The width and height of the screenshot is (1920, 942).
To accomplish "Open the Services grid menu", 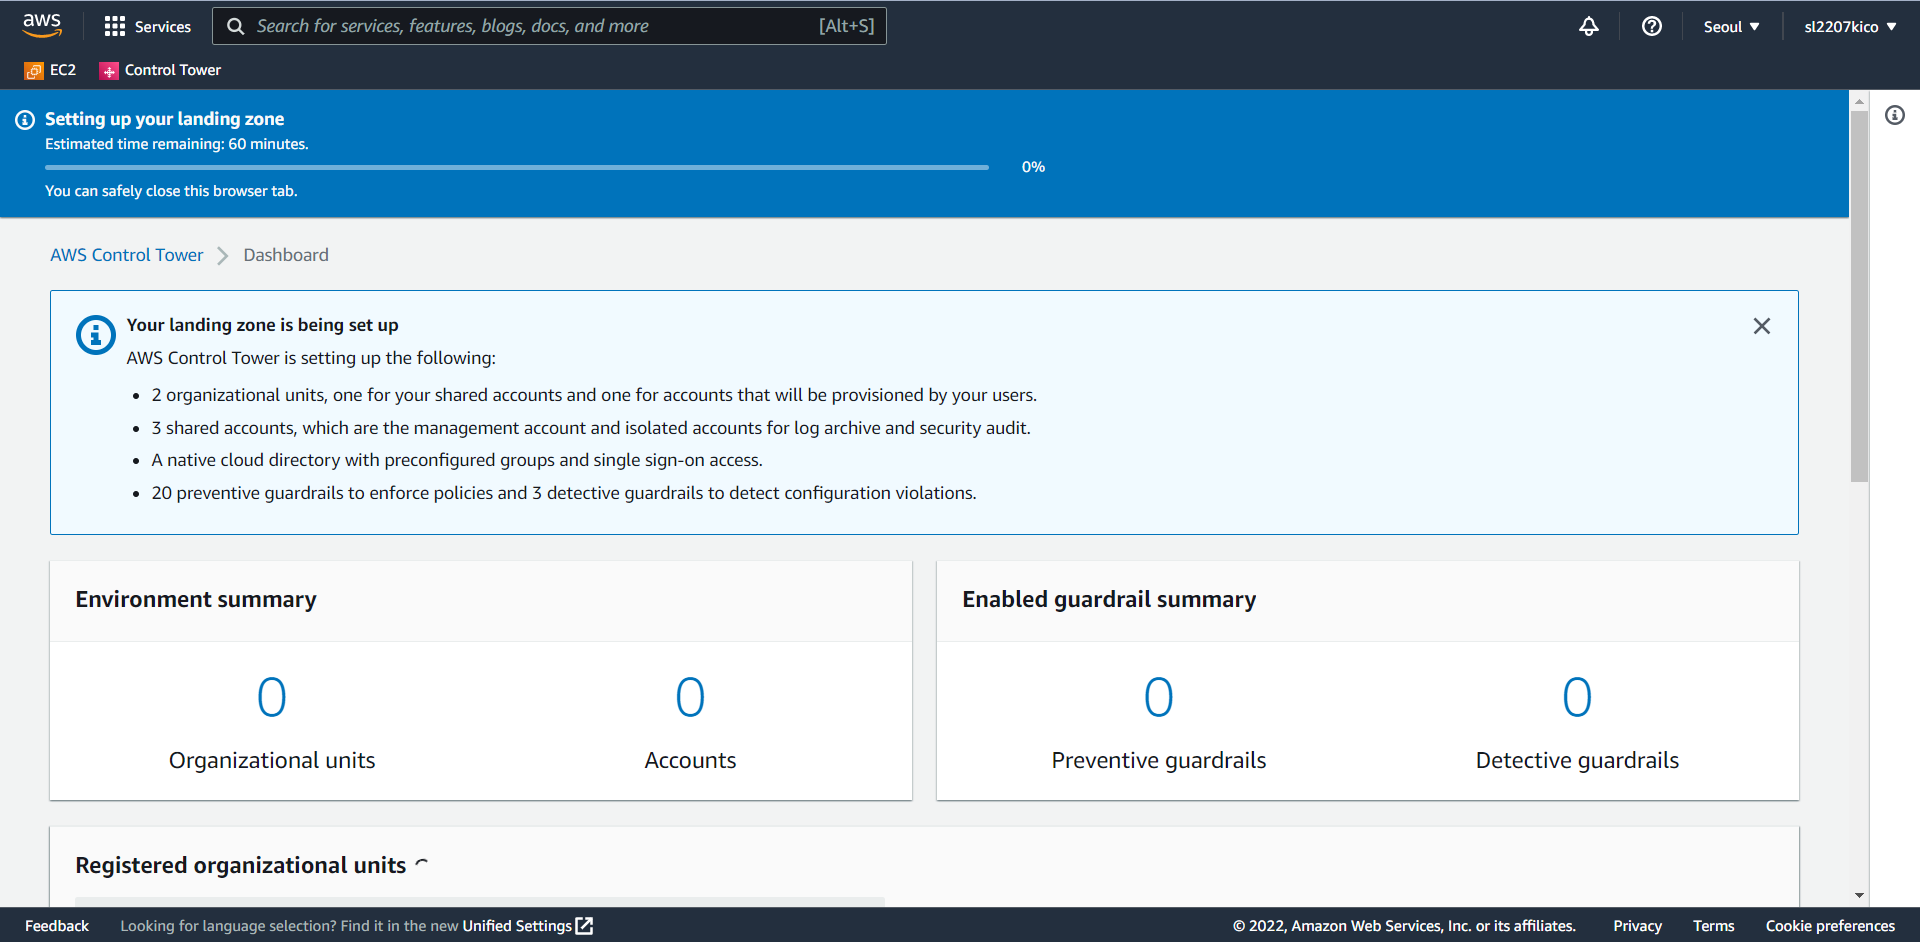I will [148, 26].
